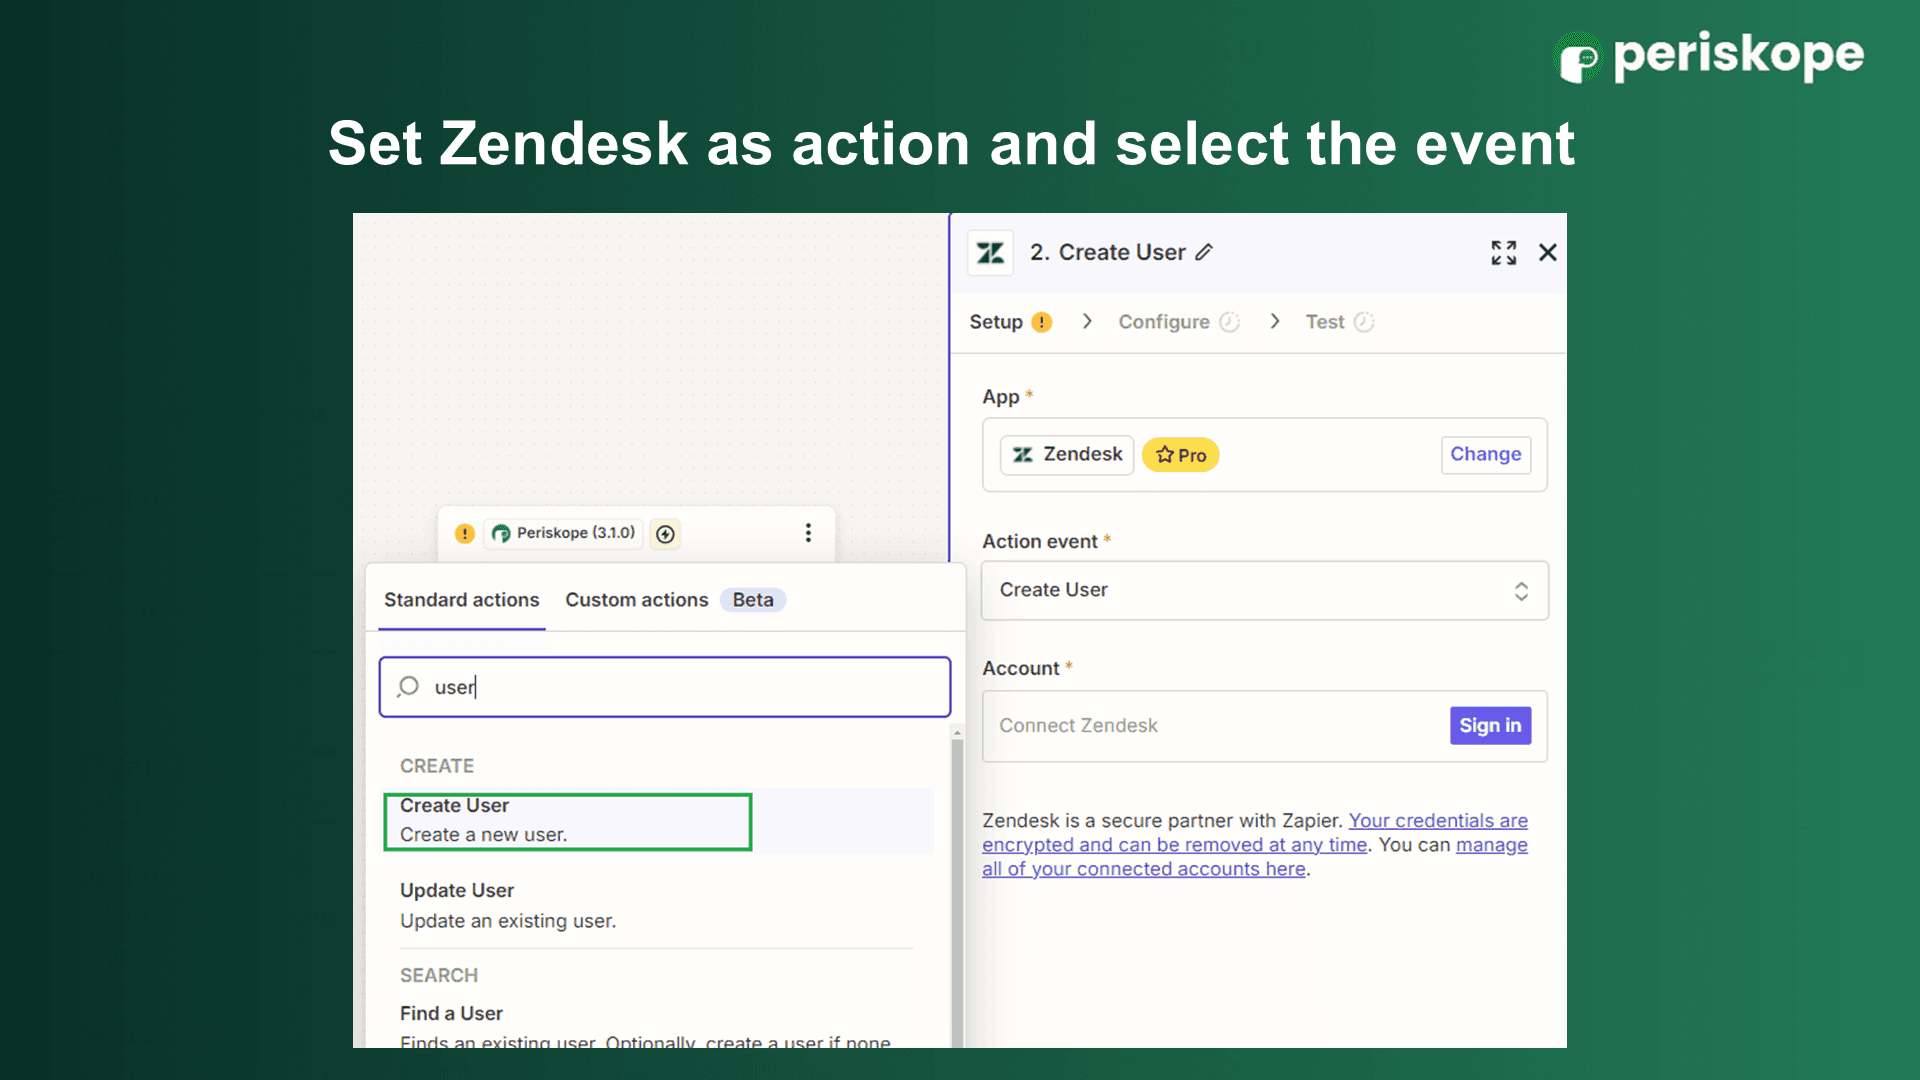1920x1080 pixels.
Task: Select the Standard actions tab
Action: [461, 600]
